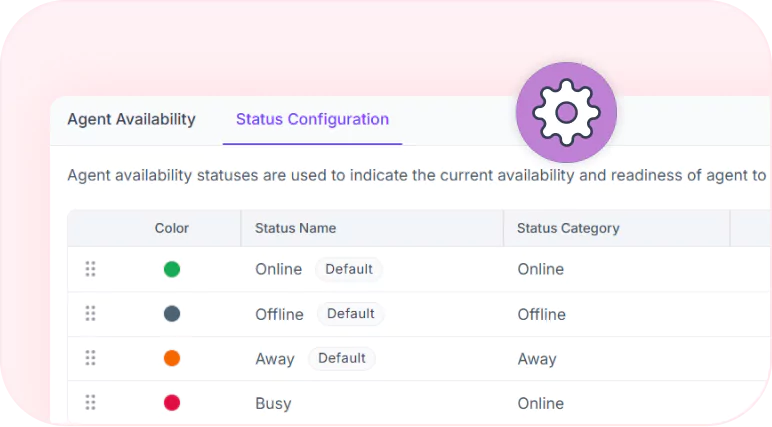Click Online category in the Online row
The image size is (772, 427).
click(x=541, y=269)
